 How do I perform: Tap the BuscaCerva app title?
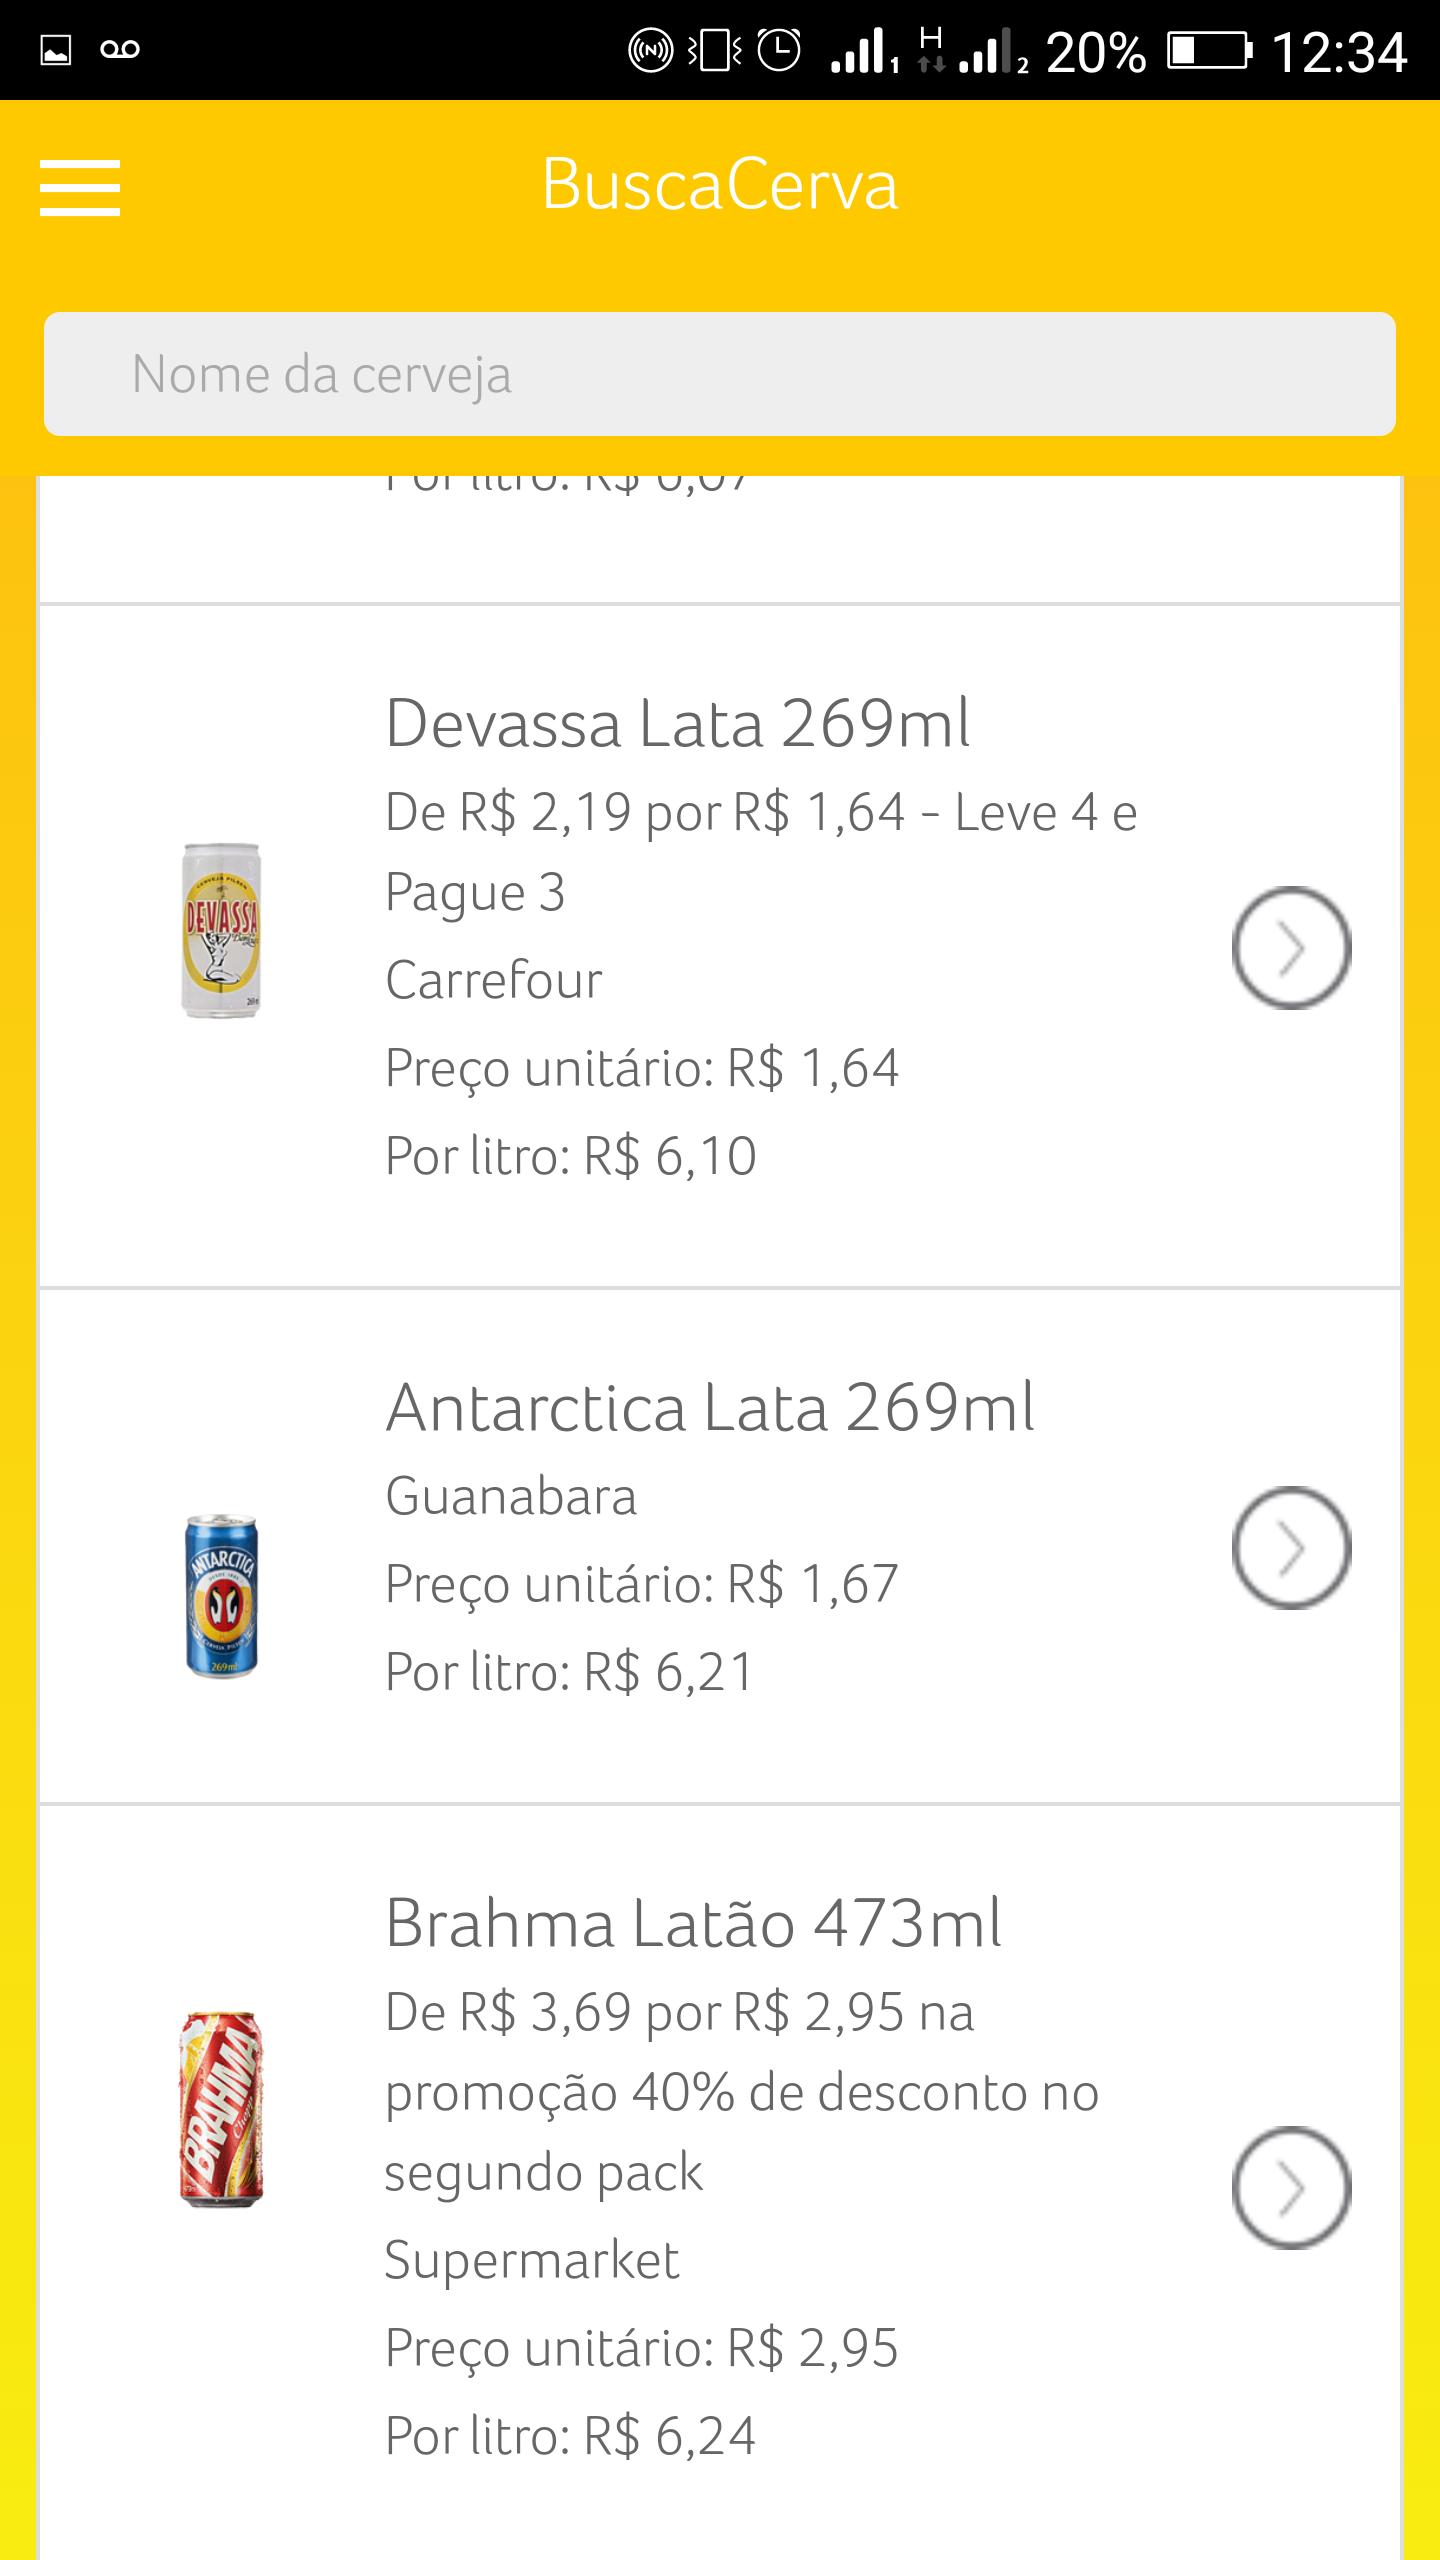coord(720,185)
